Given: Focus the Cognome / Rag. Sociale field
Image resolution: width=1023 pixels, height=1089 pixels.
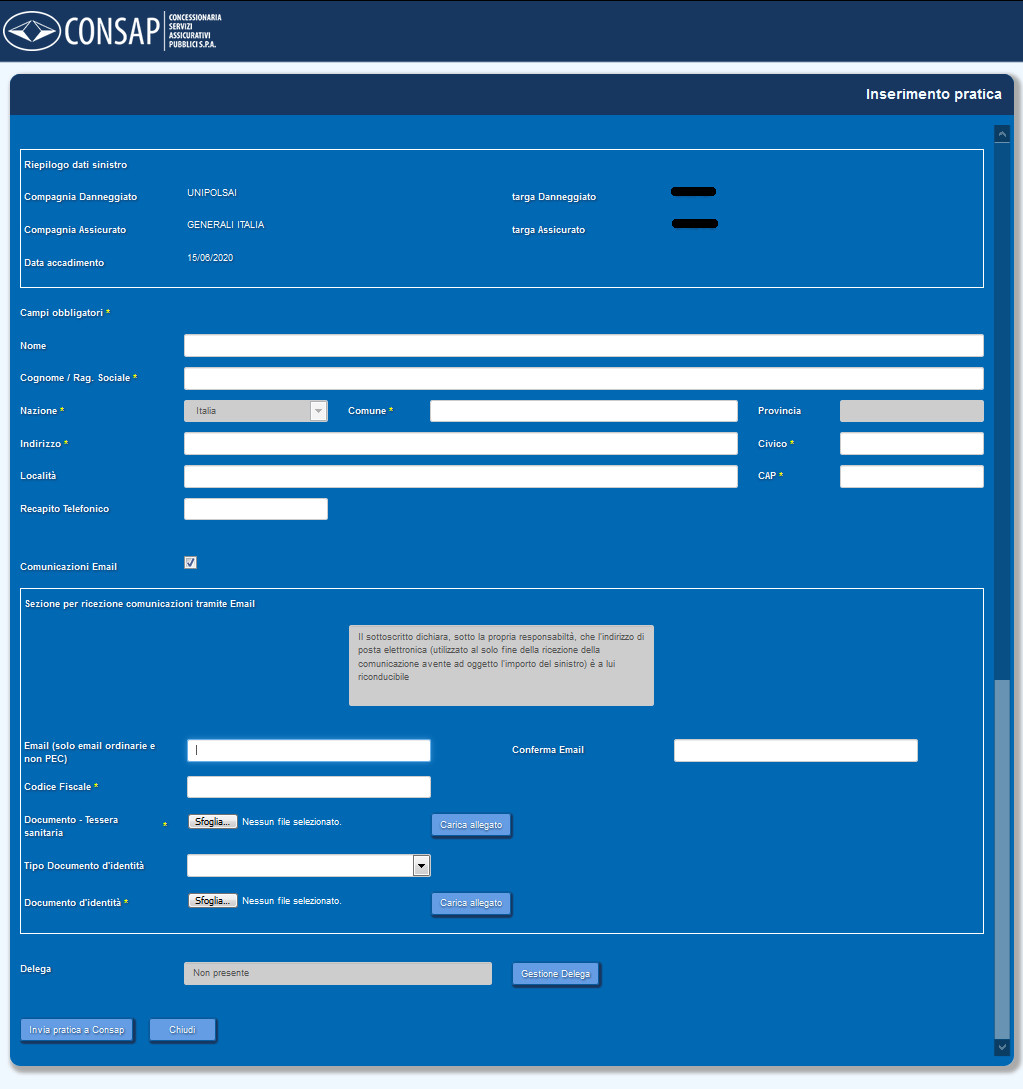Looking at the screenshot, I should click(583, 378).
